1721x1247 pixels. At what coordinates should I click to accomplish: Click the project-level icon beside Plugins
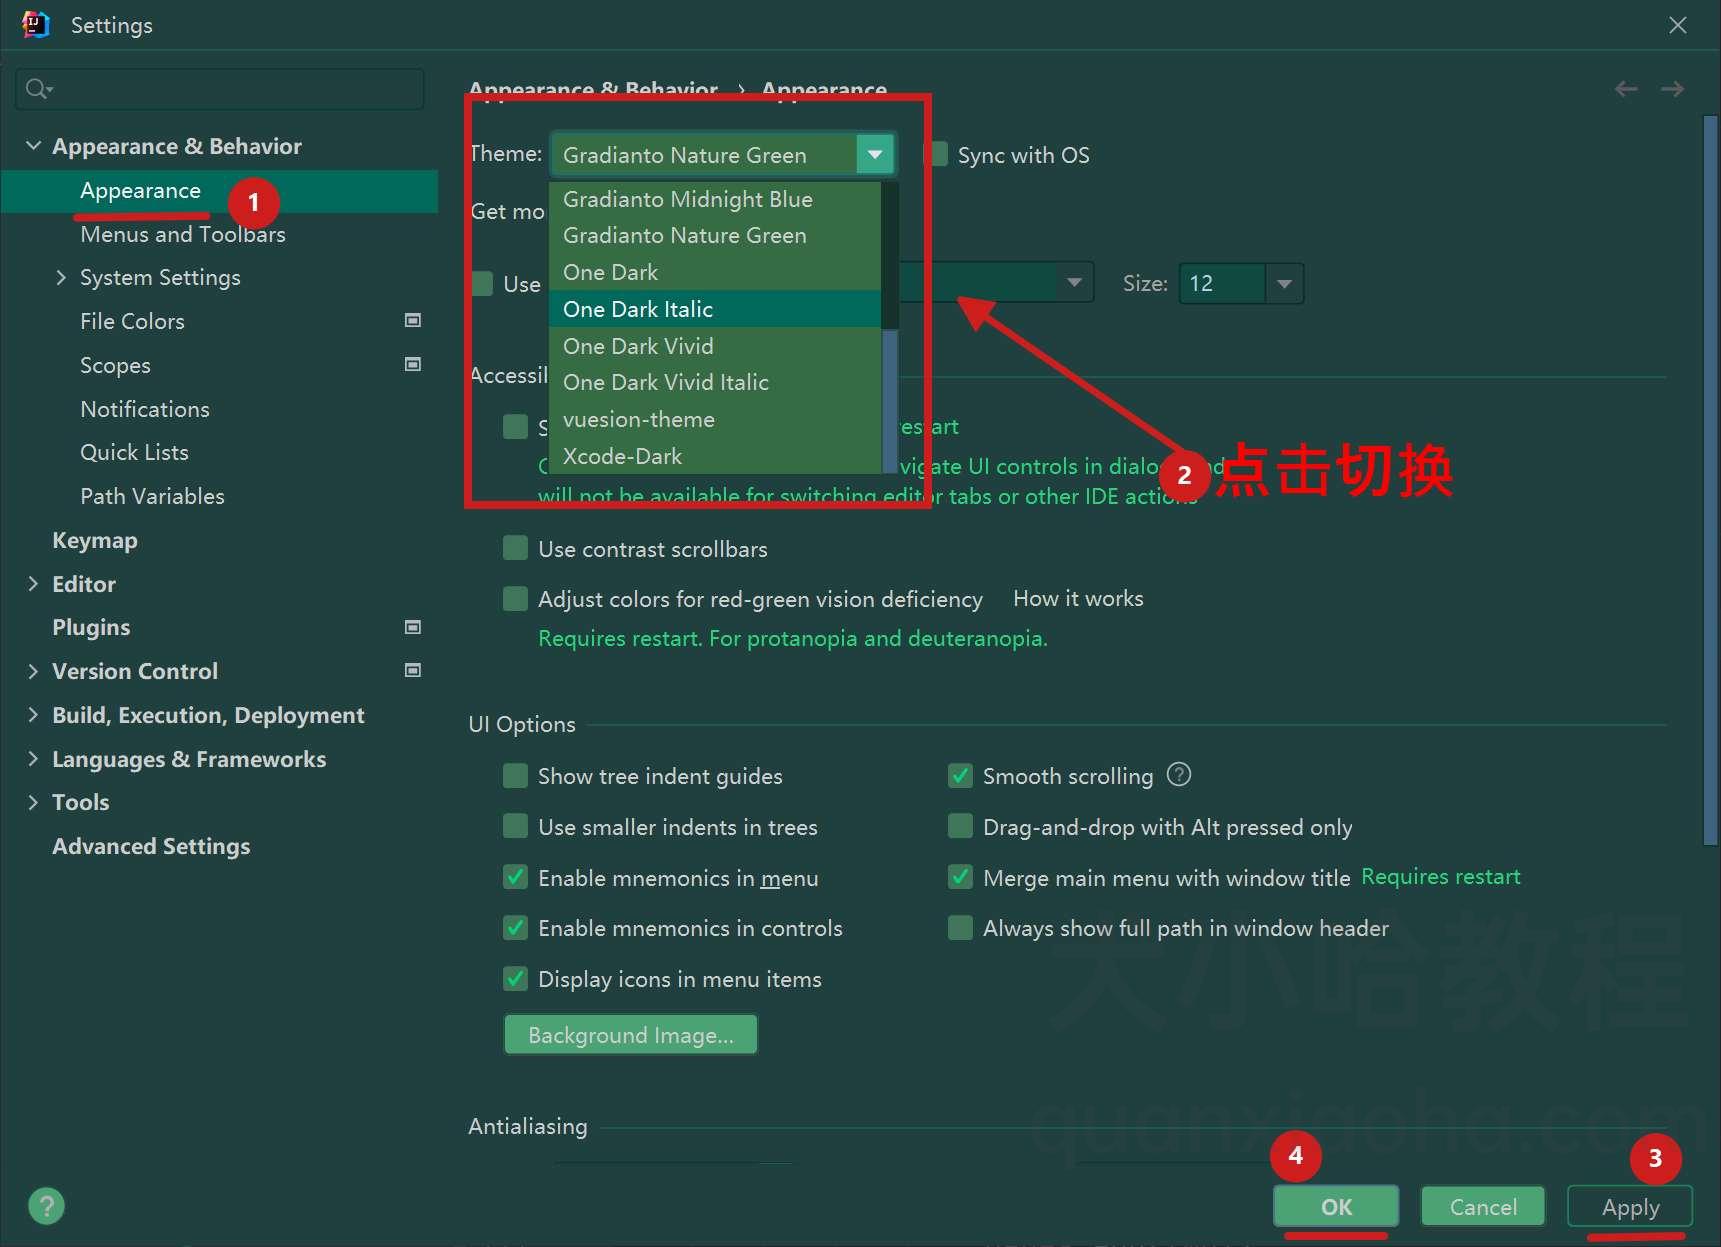tap(412, 627)
